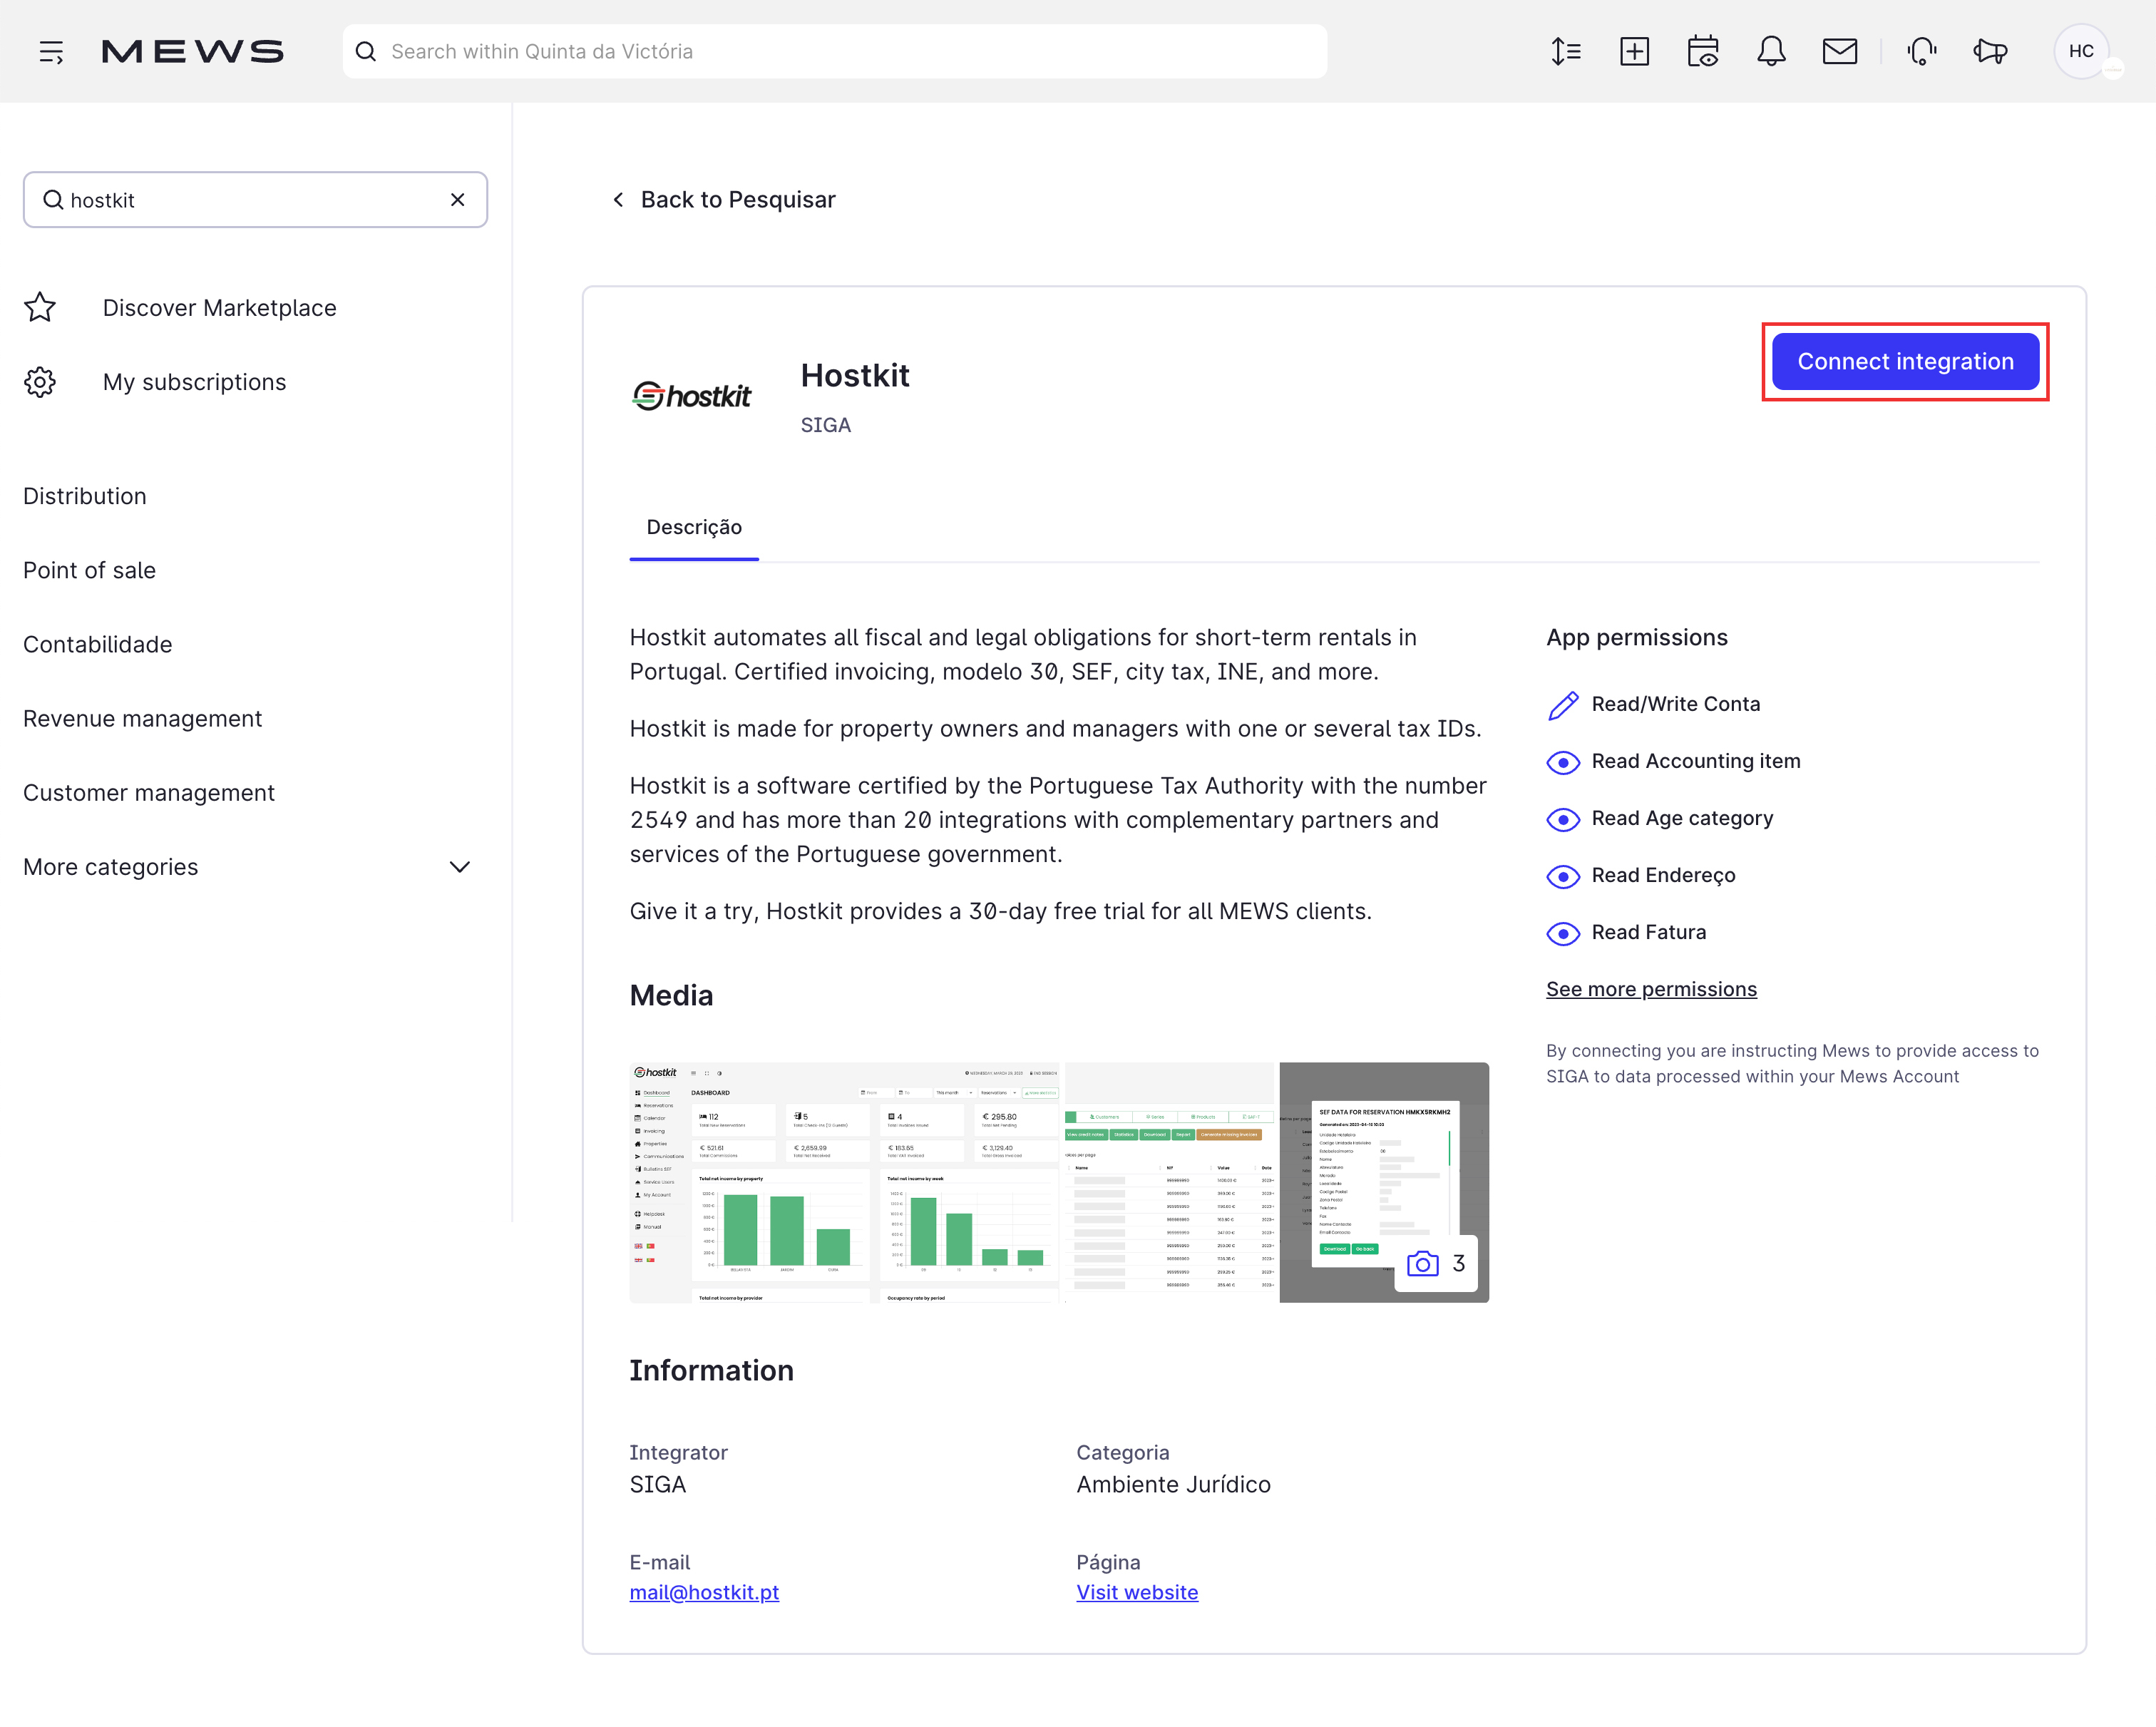Expand More categories chevron
Screen dimensions: 2156x1727
[x=459, y=867]
